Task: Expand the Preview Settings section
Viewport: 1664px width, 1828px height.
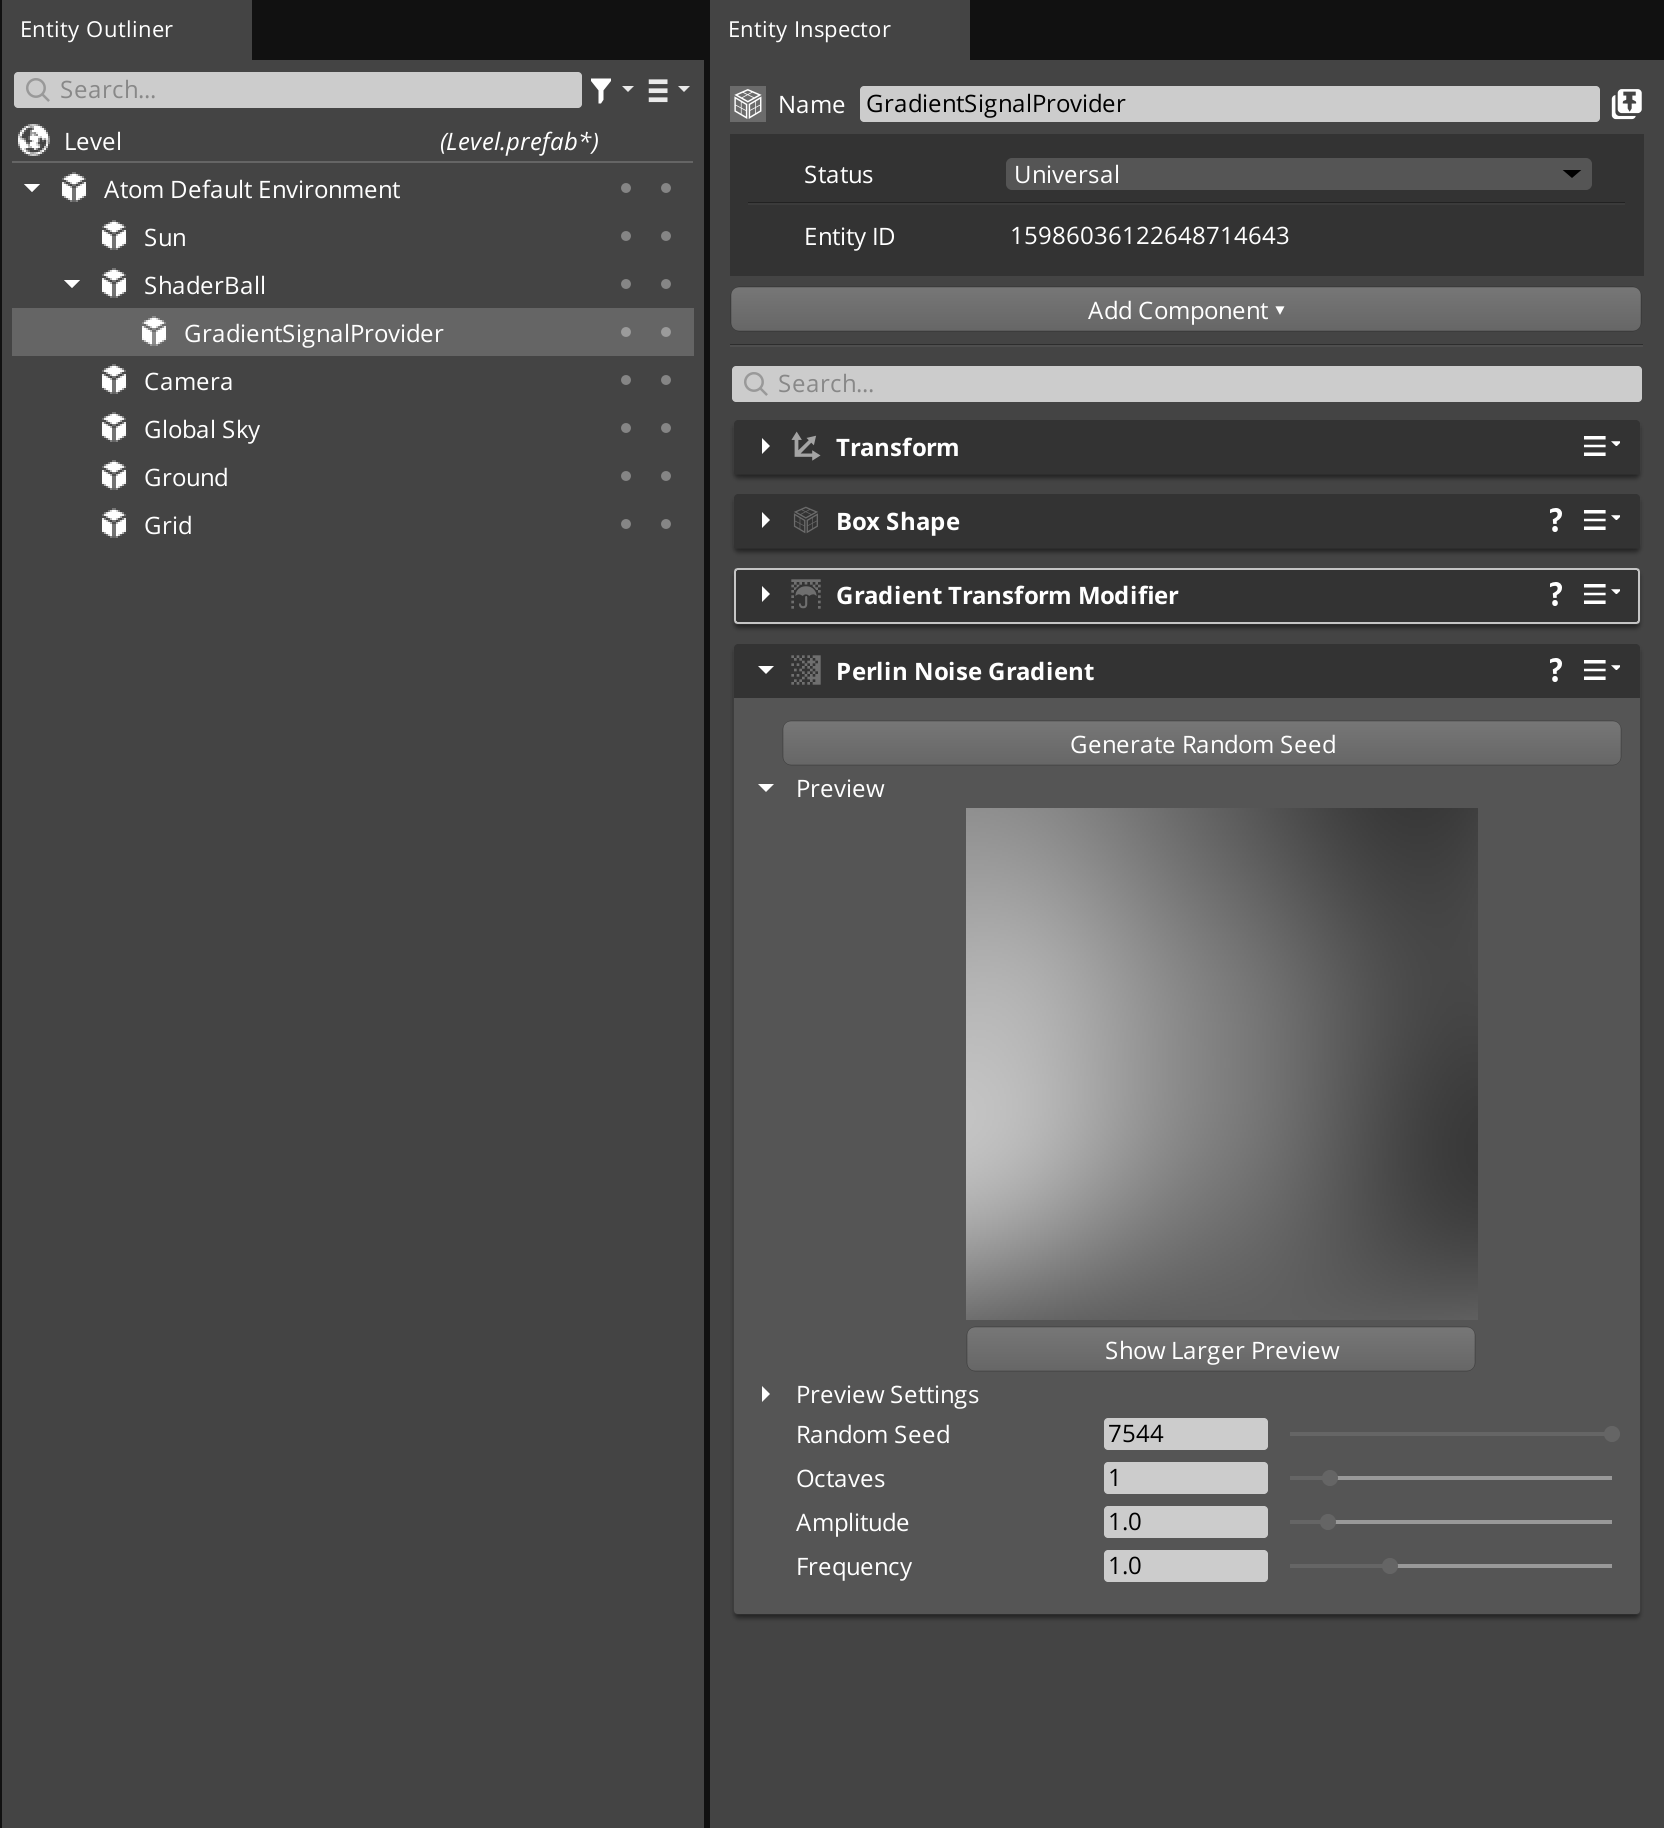Action: 767,1394
